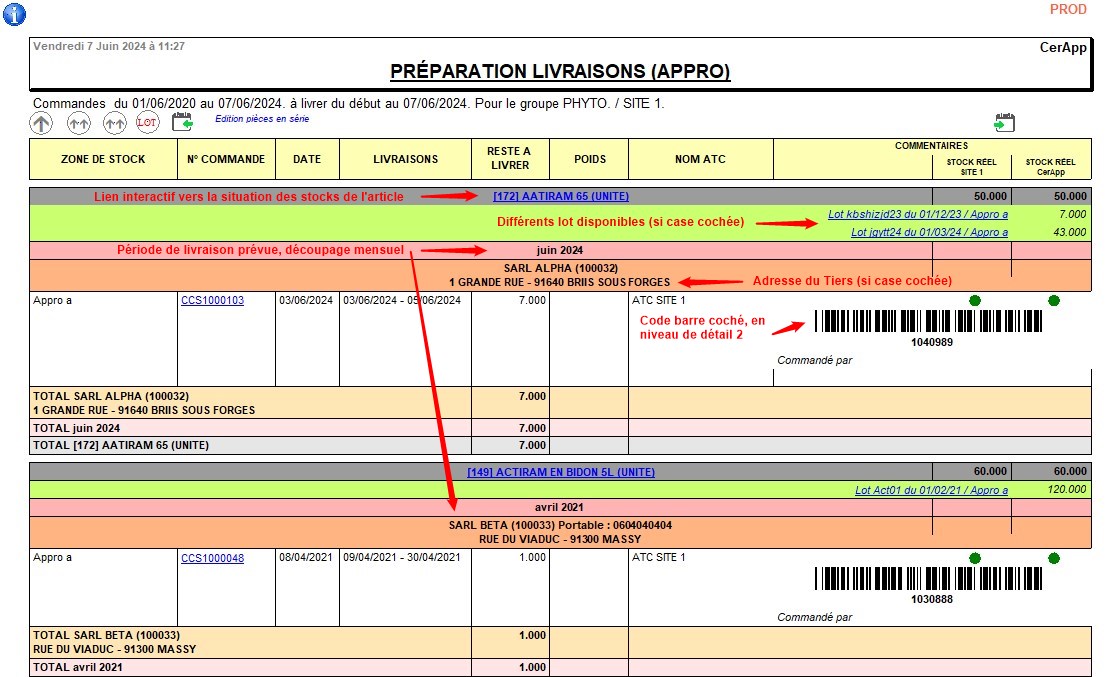This screenshot has height=677, width=1119.
Task: Click the 'RESTE A LIVRER' column header
Action: point(509,159)
